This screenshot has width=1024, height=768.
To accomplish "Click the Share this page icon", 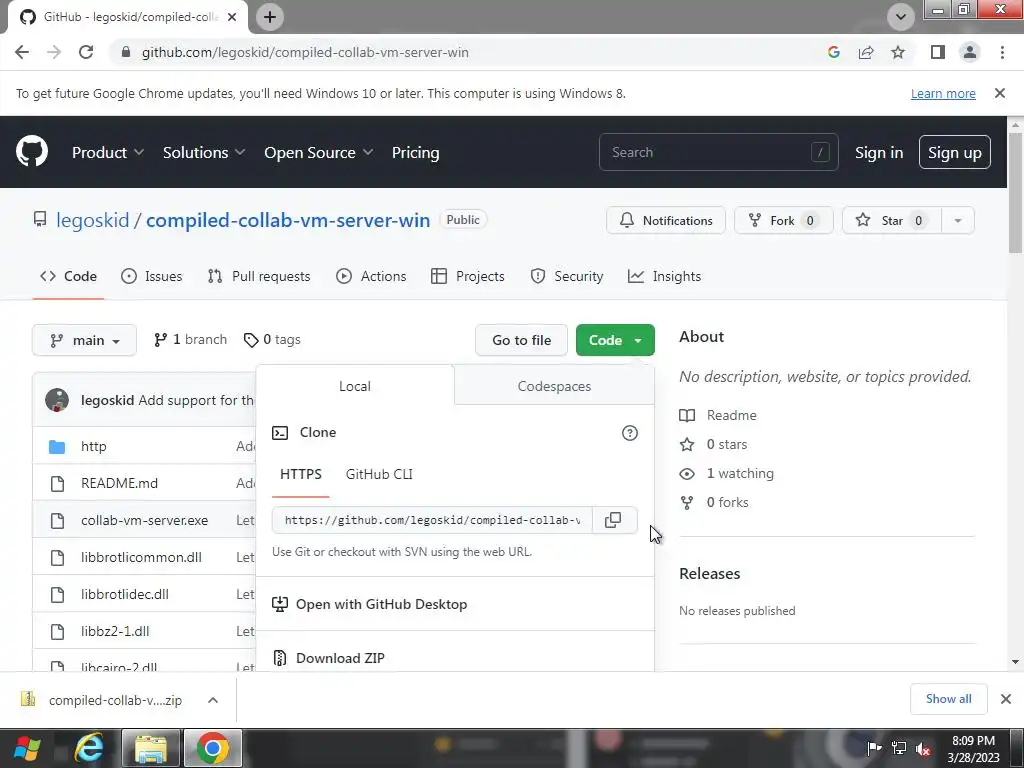I will click(x=866, y=52).
